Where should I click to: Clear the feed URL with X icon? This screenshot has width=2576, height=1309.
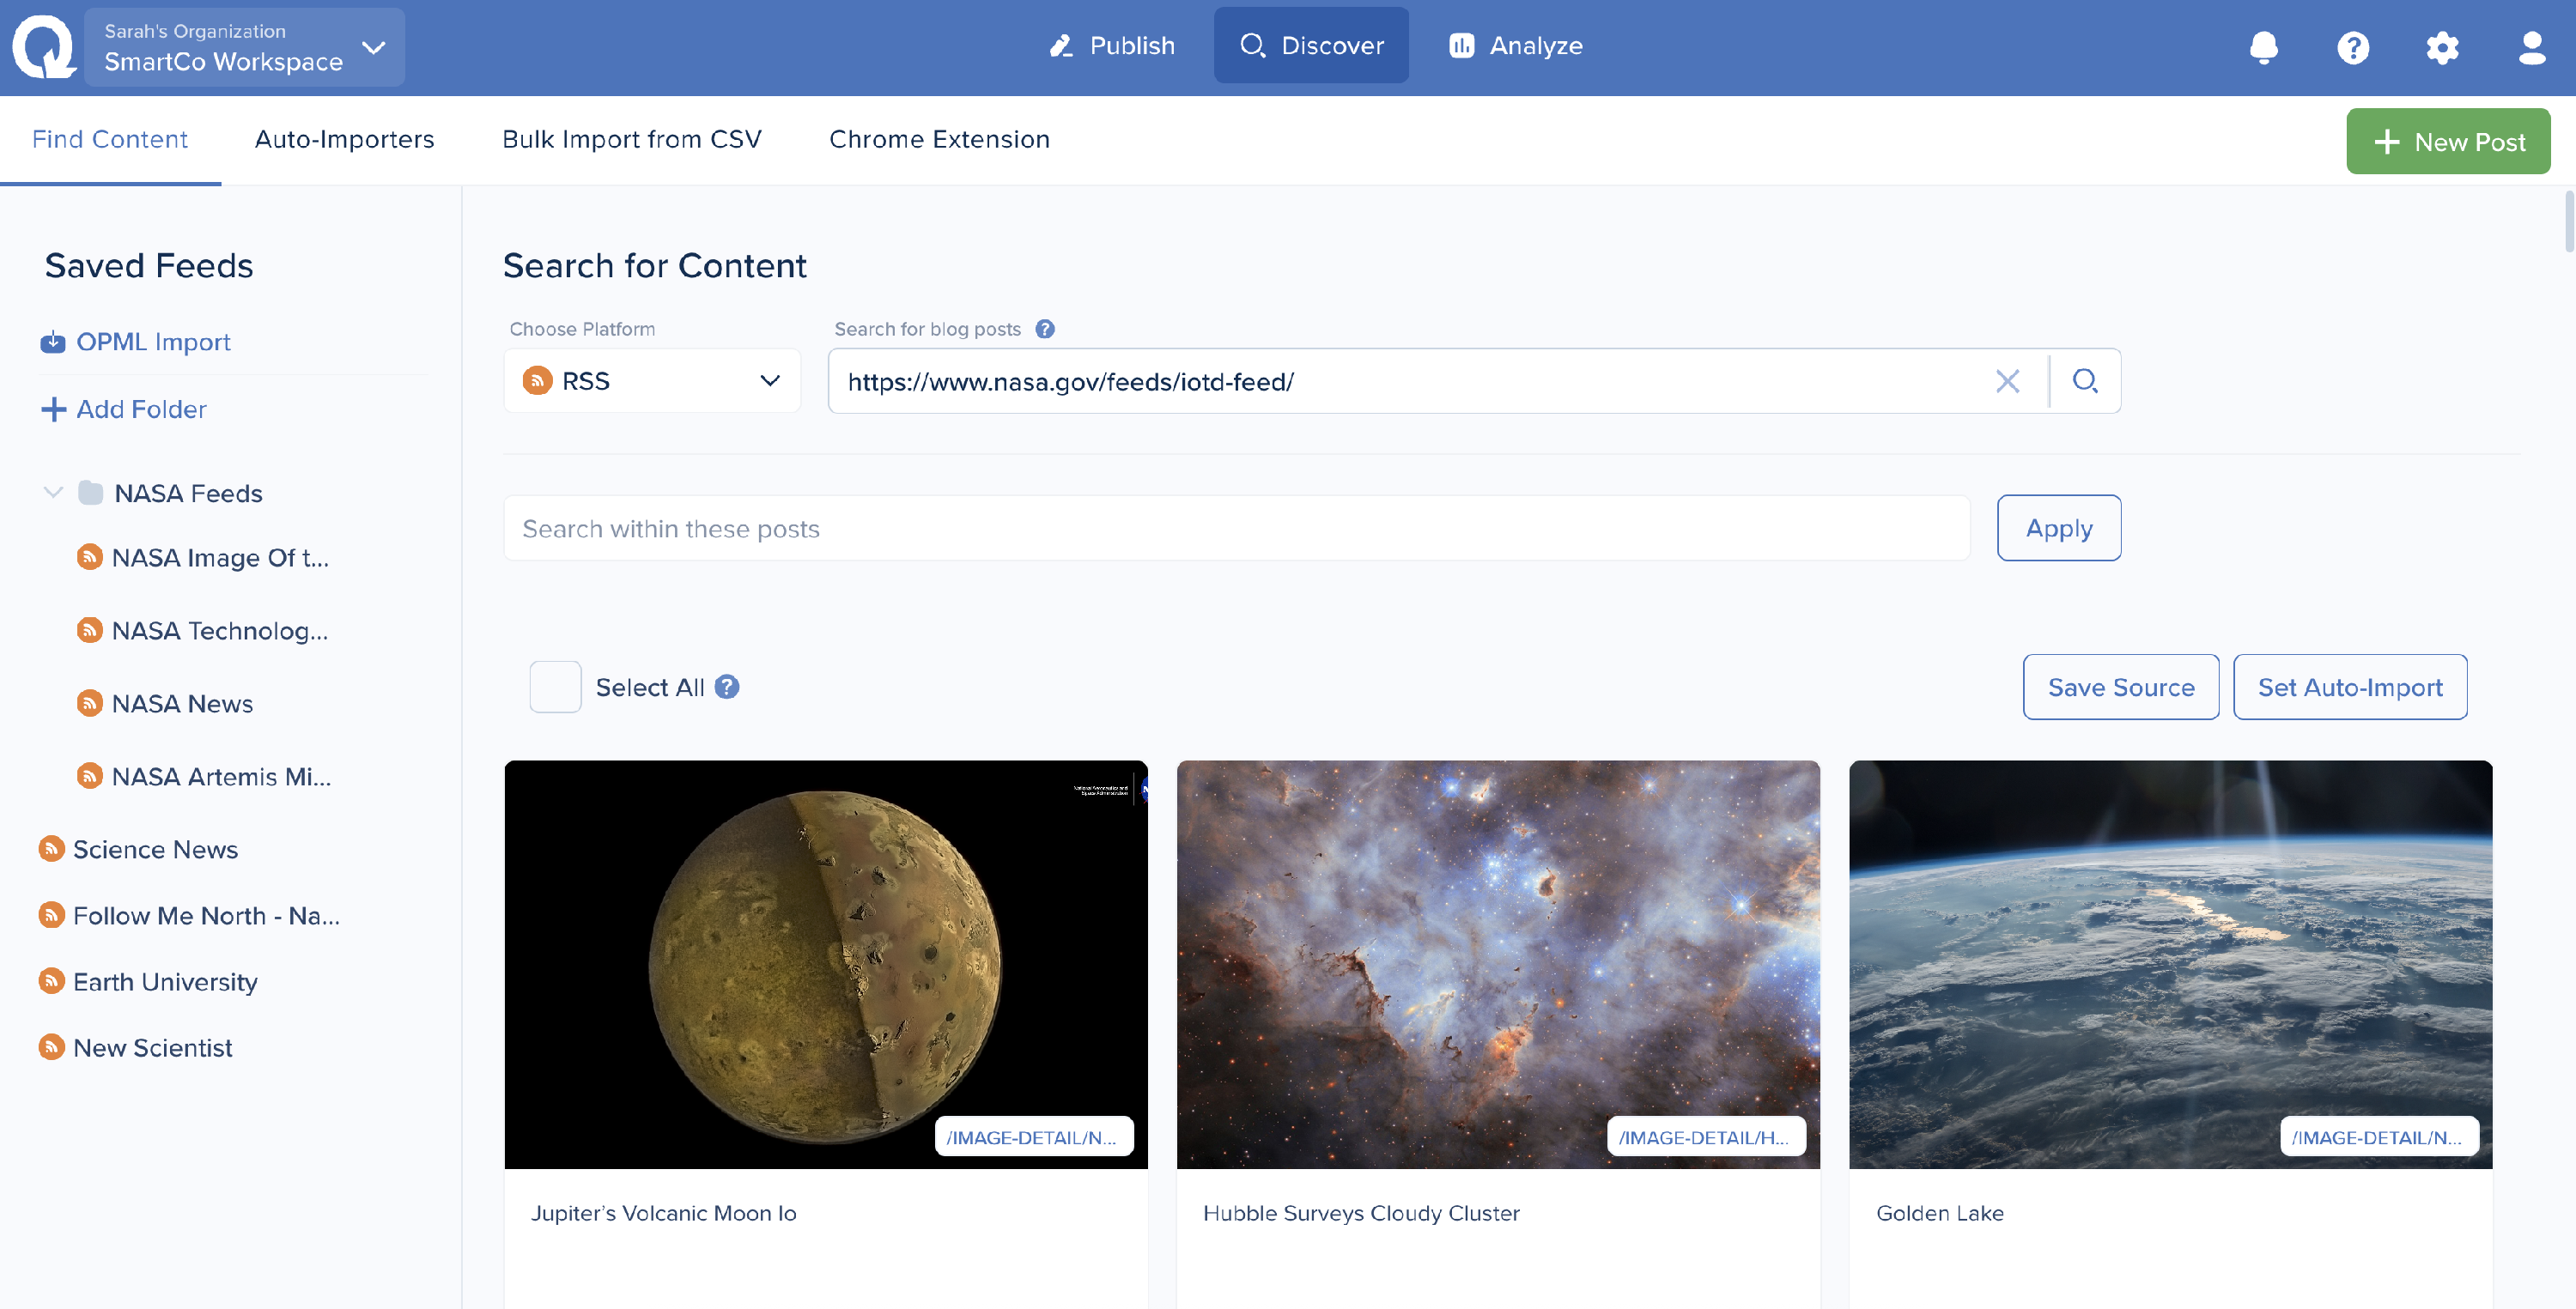2007,381
